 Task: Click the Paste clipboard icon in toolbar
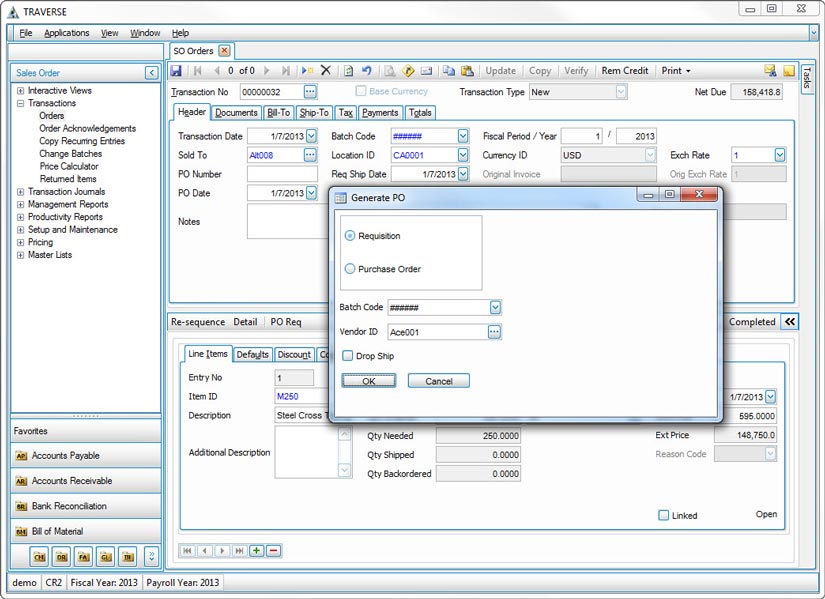tap(467, 71)
